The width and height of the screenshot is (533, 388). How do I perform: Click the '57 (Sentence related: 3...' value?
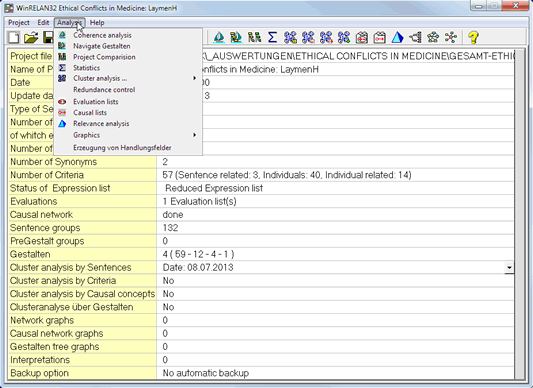click(287, 175)
